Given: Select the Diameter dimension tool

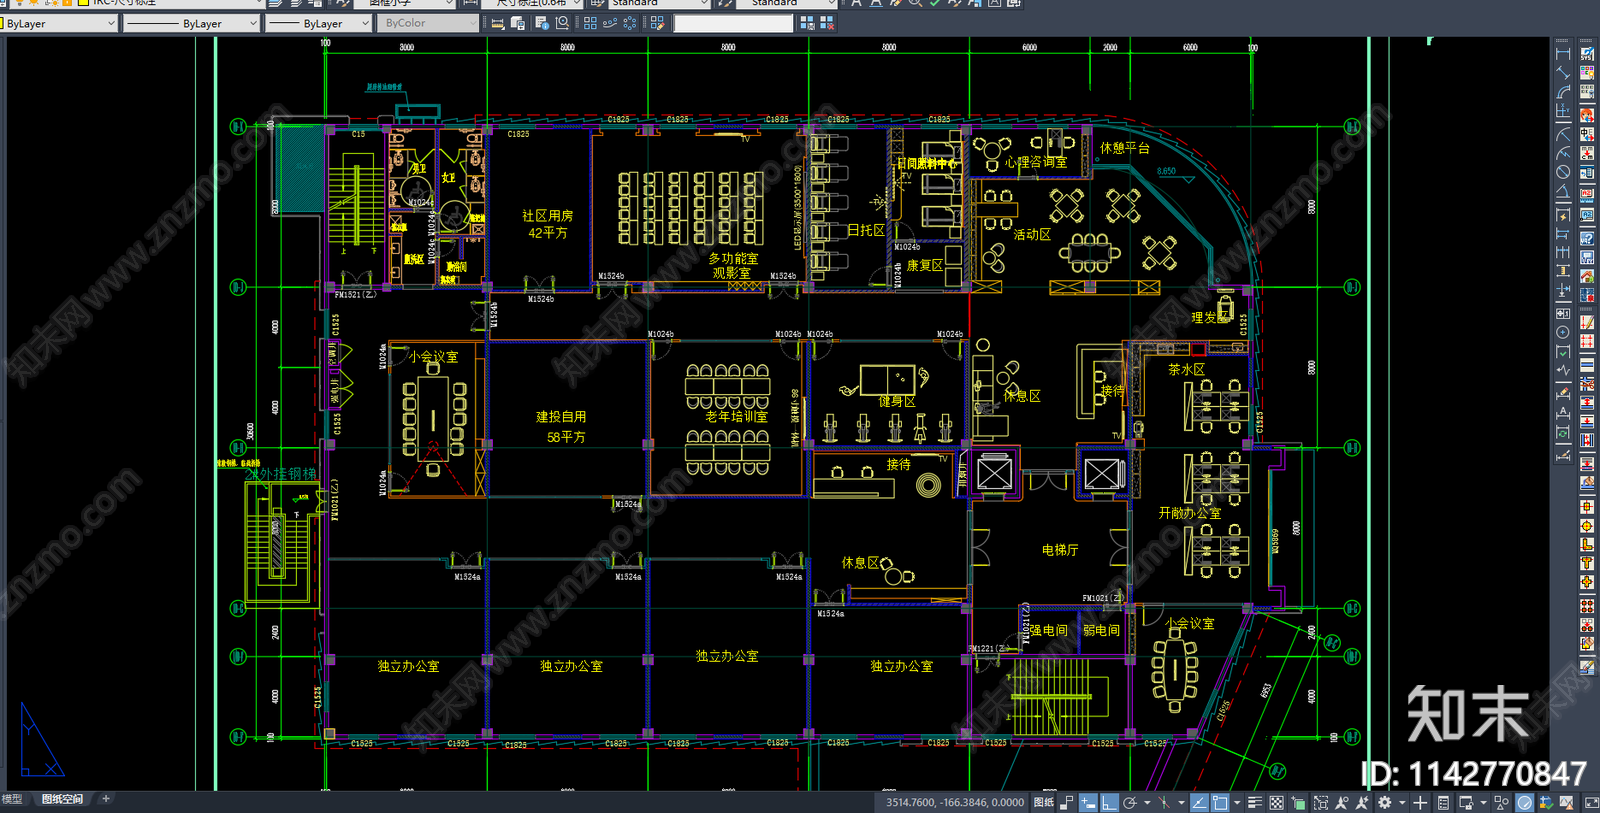Looking at the screenshot, I should (1563, 170).
